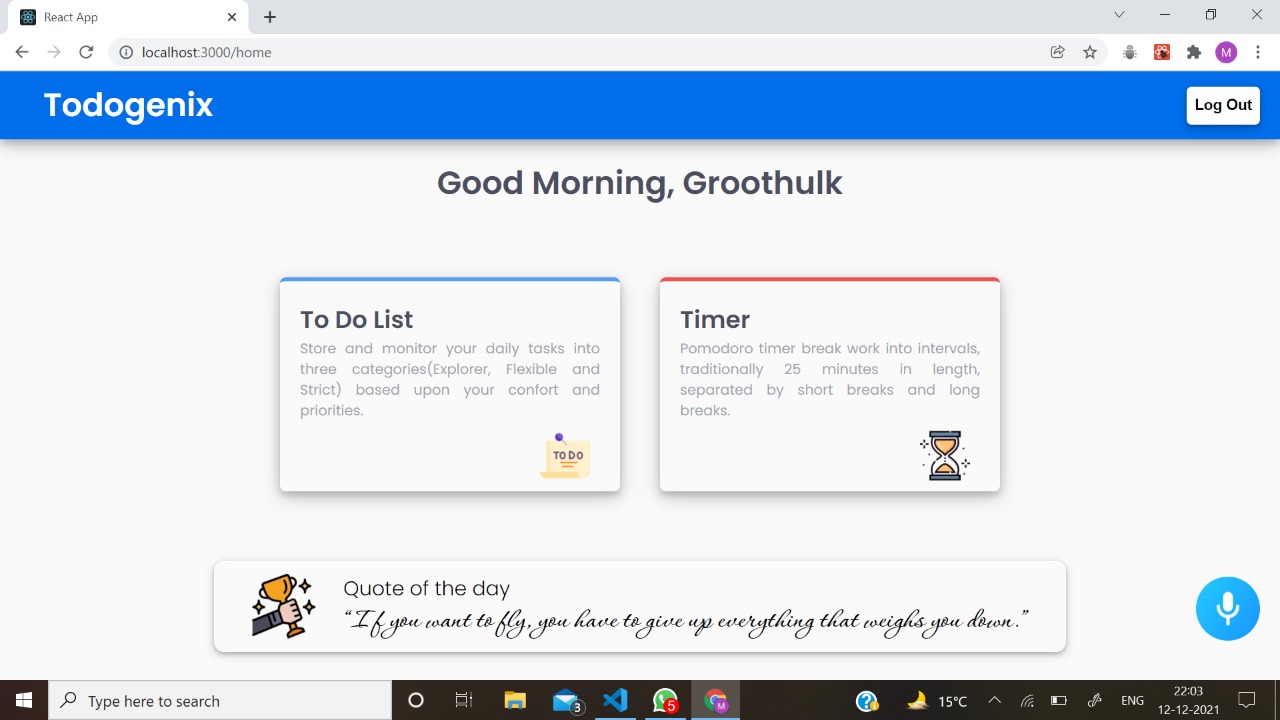The height and width of the screenshot is (720, 1280).
Task: Open the Chrome profile avatar M
Action: point(1226,52)
